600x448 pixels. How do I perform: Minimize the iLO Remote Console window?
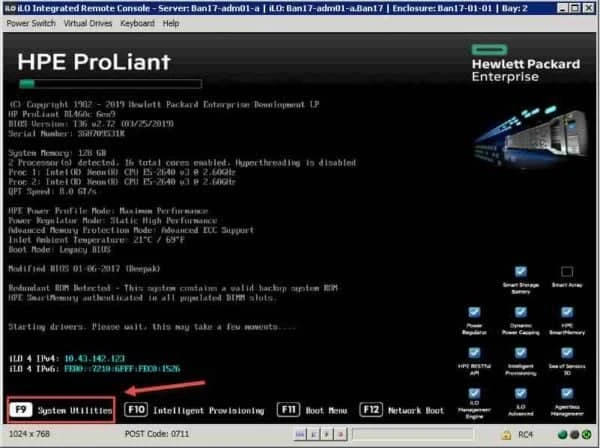click(x=562, y=8)
